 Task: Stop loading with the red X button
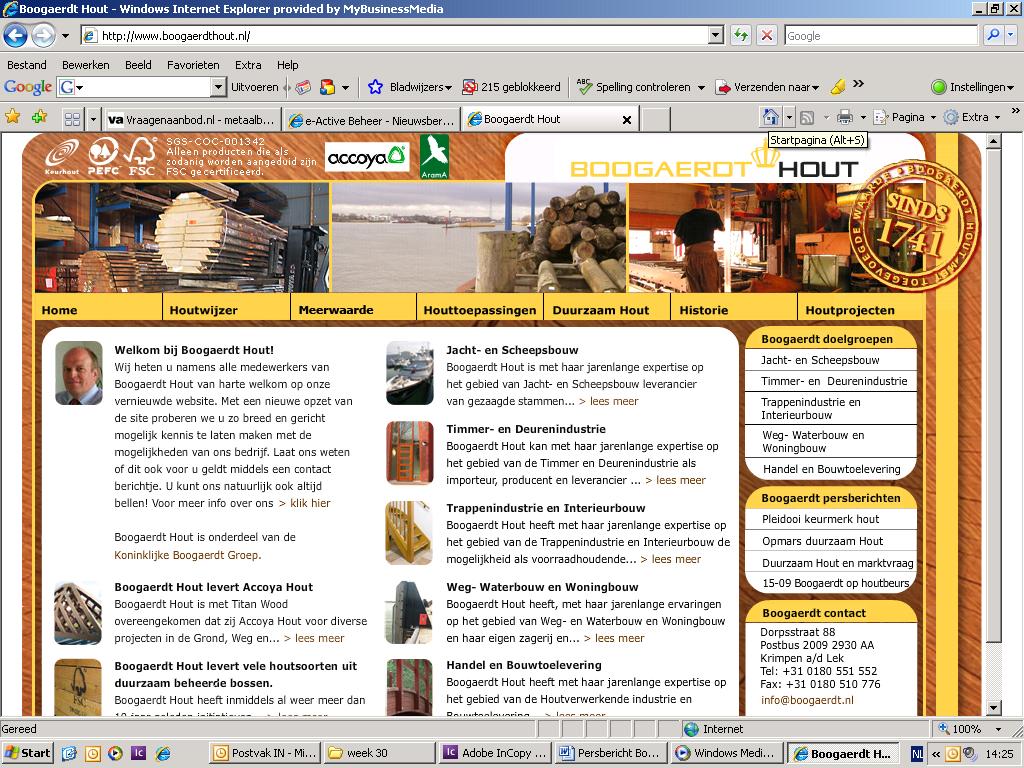767,35
